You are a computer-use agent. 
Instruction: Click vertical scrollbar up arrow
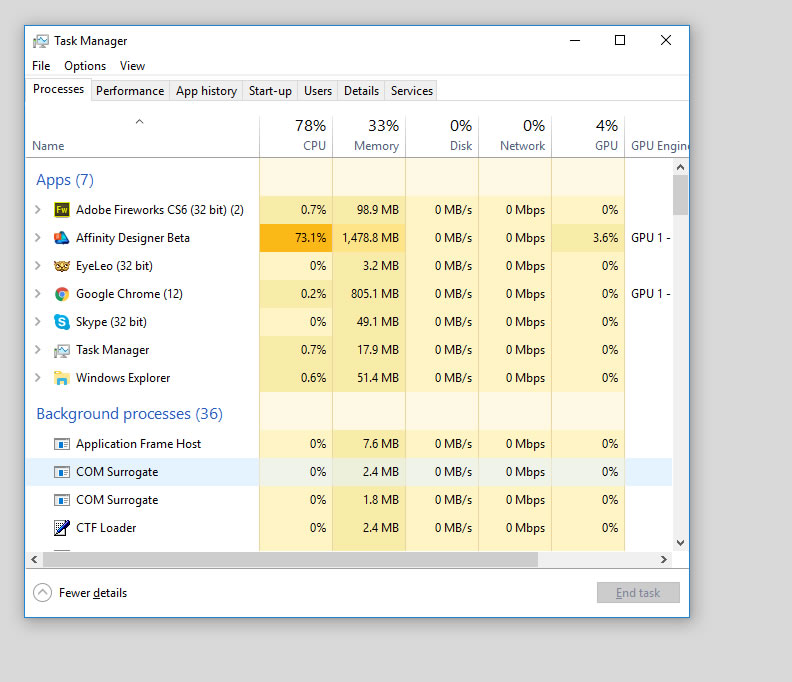click(680, 167)
